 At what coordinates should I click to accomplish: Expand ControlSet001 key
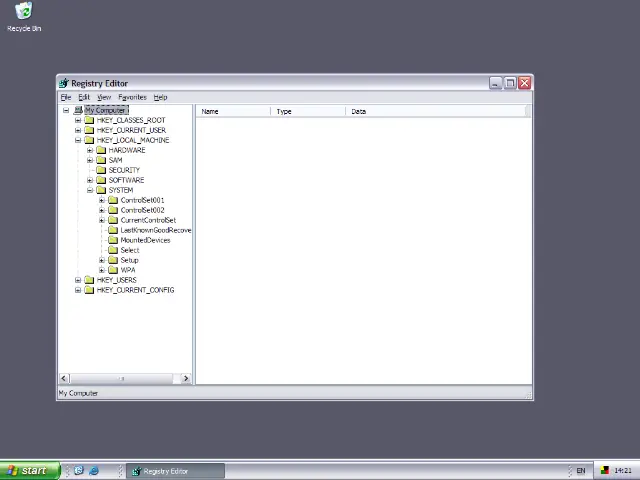pos(102,200)
